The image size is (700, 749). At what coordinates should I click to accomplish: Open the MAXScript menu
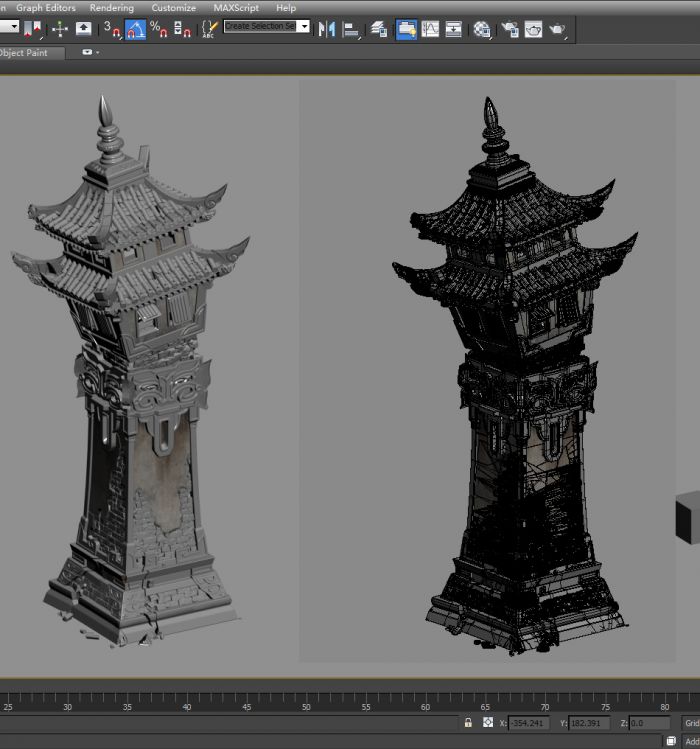236,8
